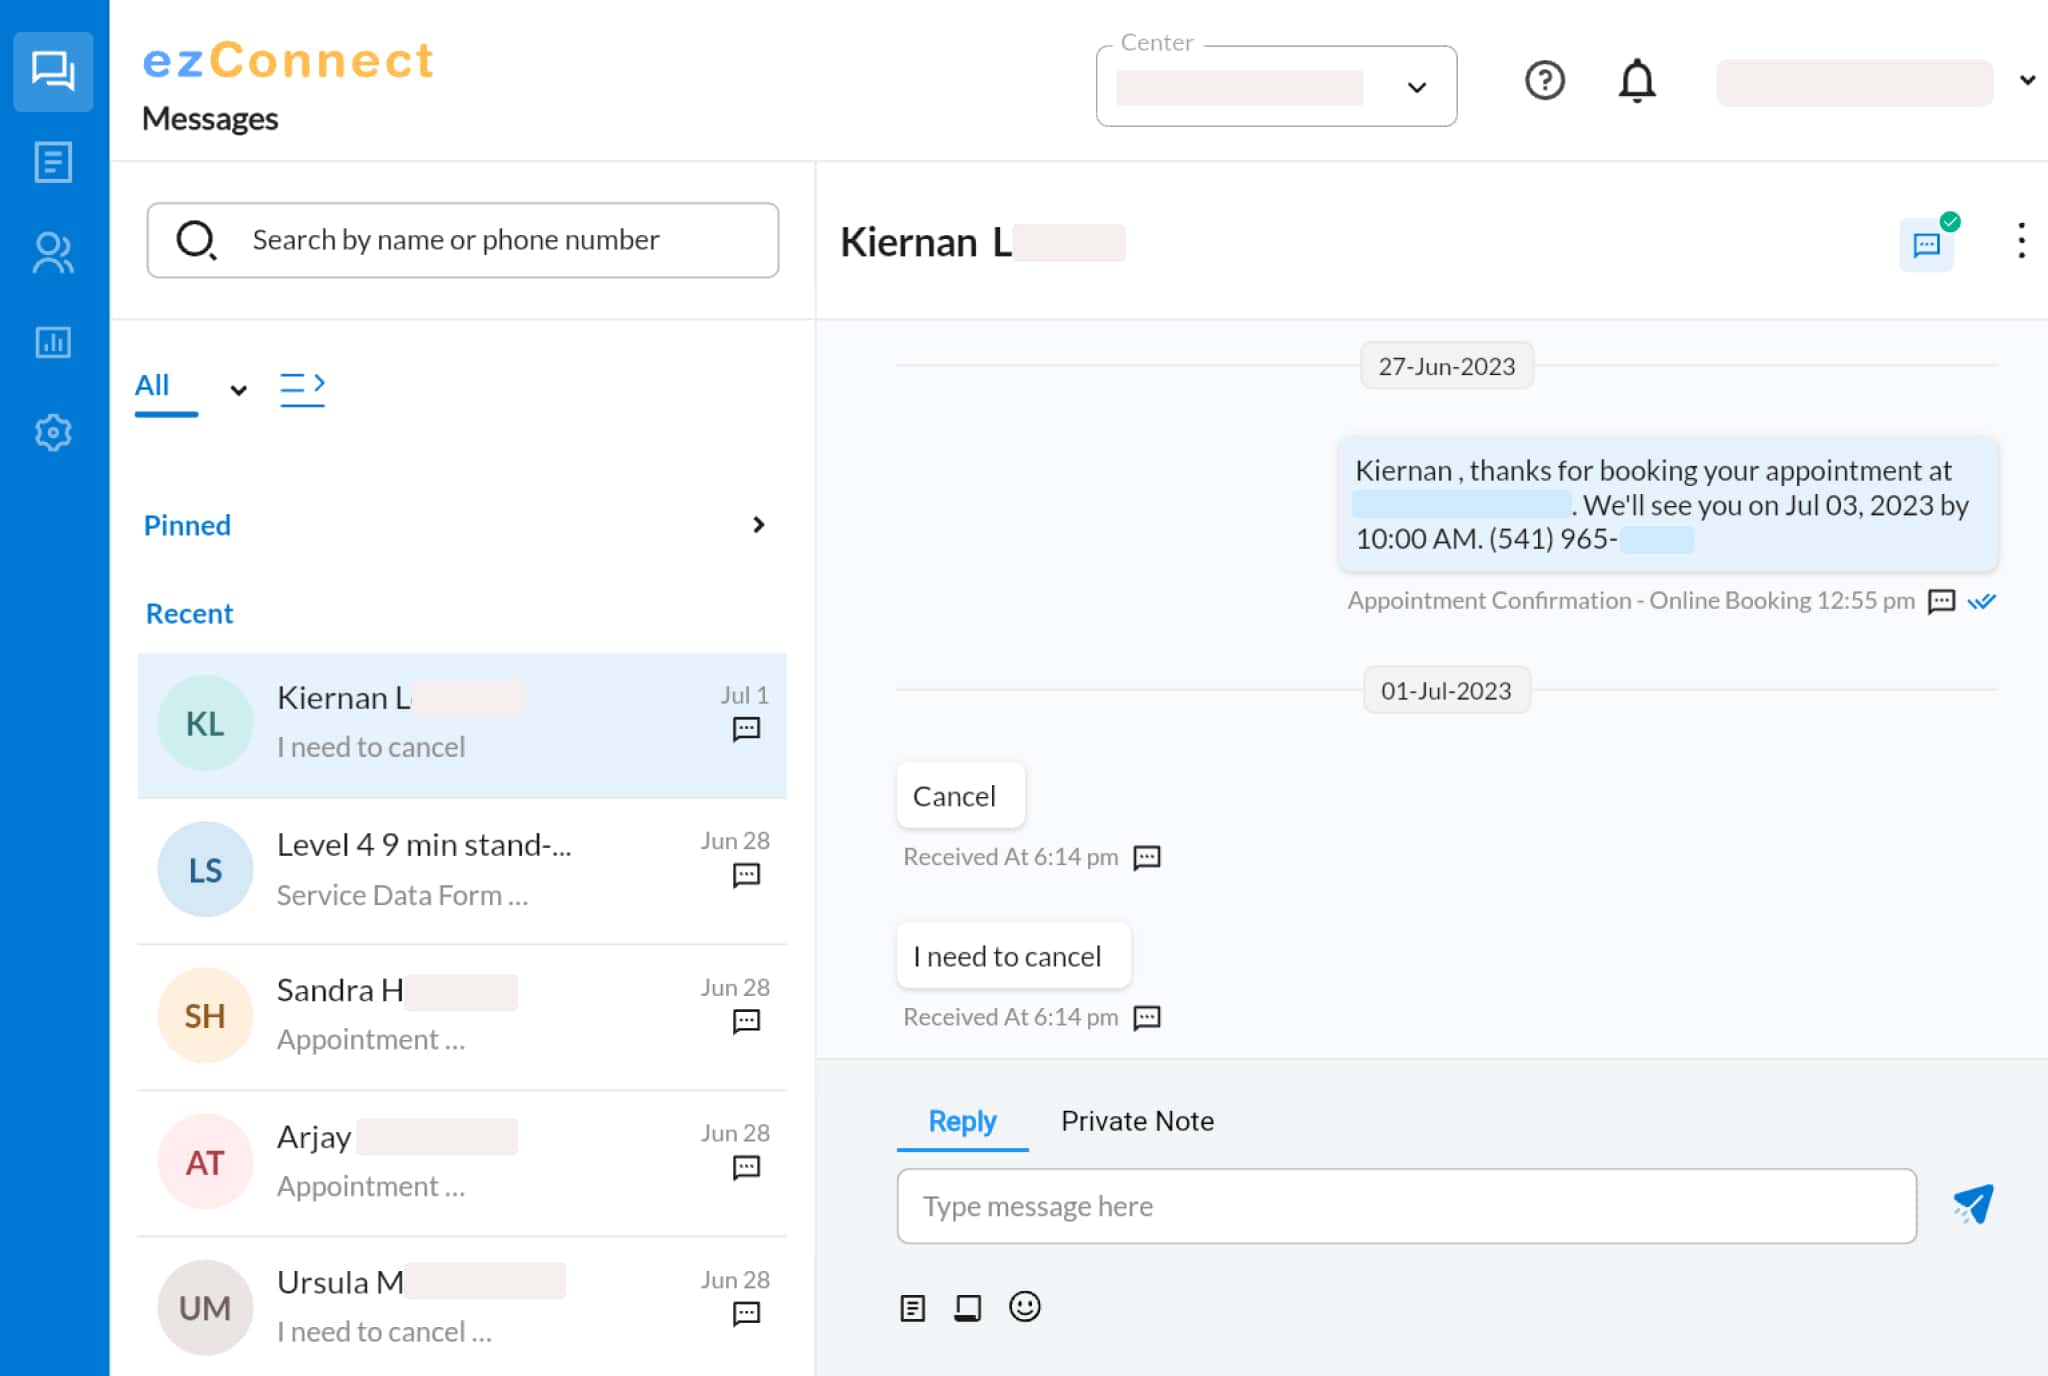Click SMS icon next to Cancel received time
2048x1376 pixels.
pos(1147,857)
